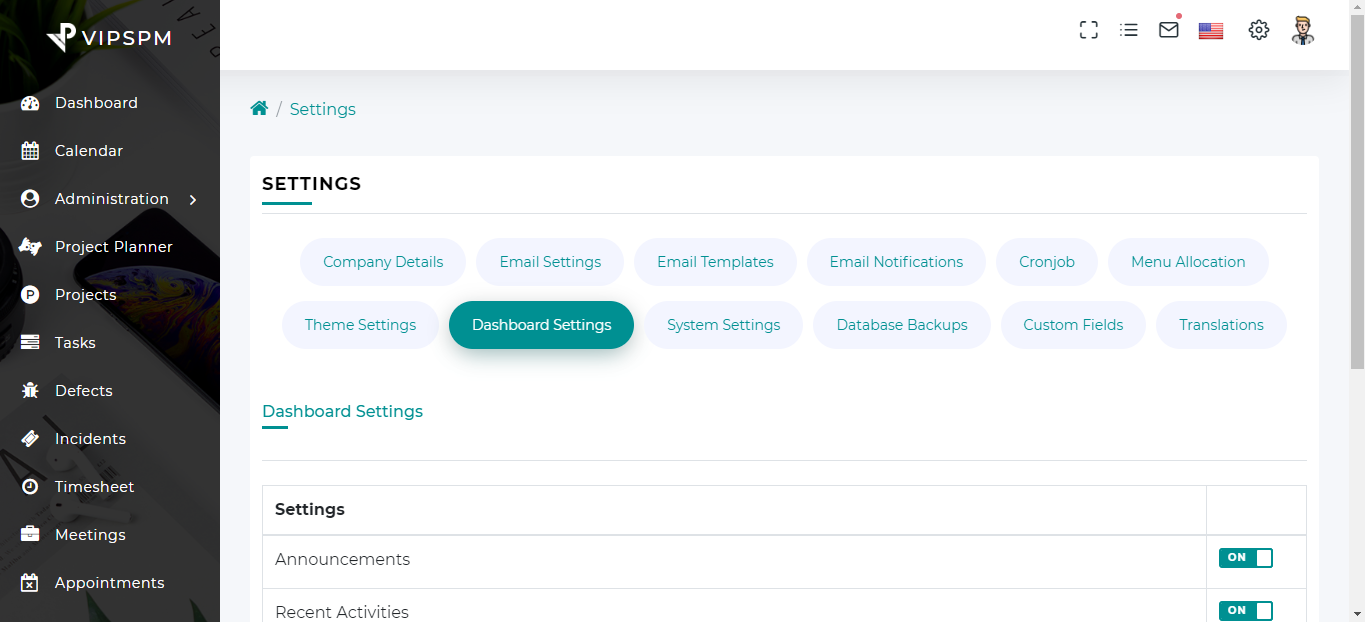Viewport: 1365px width, 622px height.
Task: Click the vertical page scrollbar
Action: [x=1357, y=300]
